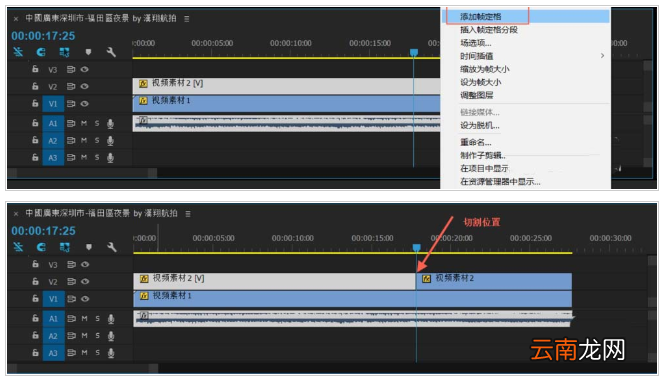This screenshot has height=378, width=663.
Task: Hide track V3 output in lower timeline
Action: coord(85,264)
